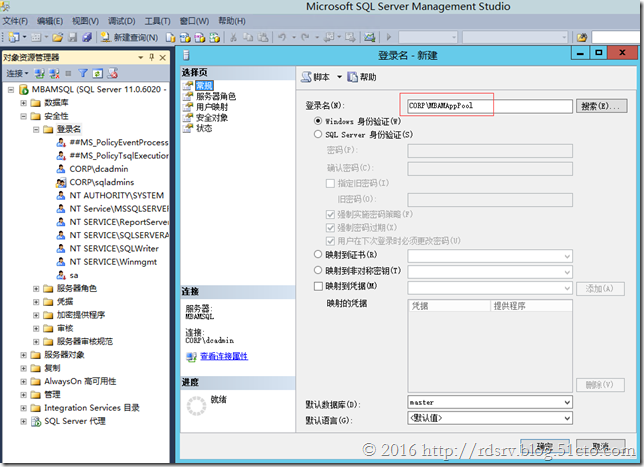Select the SQL Server 代理 node
The width and height of the screenshot is (644, 467).
coord(75,421)
